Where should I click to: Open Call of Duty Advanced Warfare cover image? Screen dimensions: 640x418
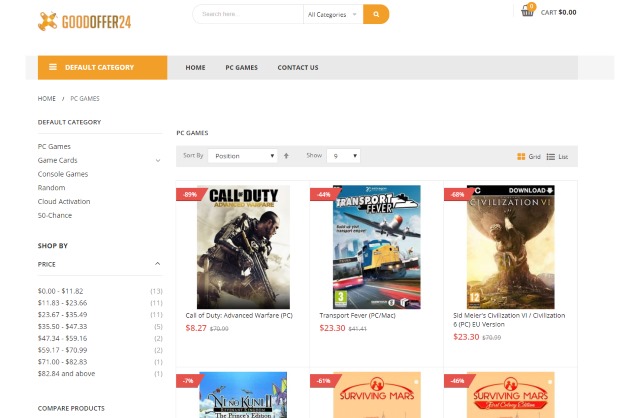pyautogui.click(x=243, y=247)
